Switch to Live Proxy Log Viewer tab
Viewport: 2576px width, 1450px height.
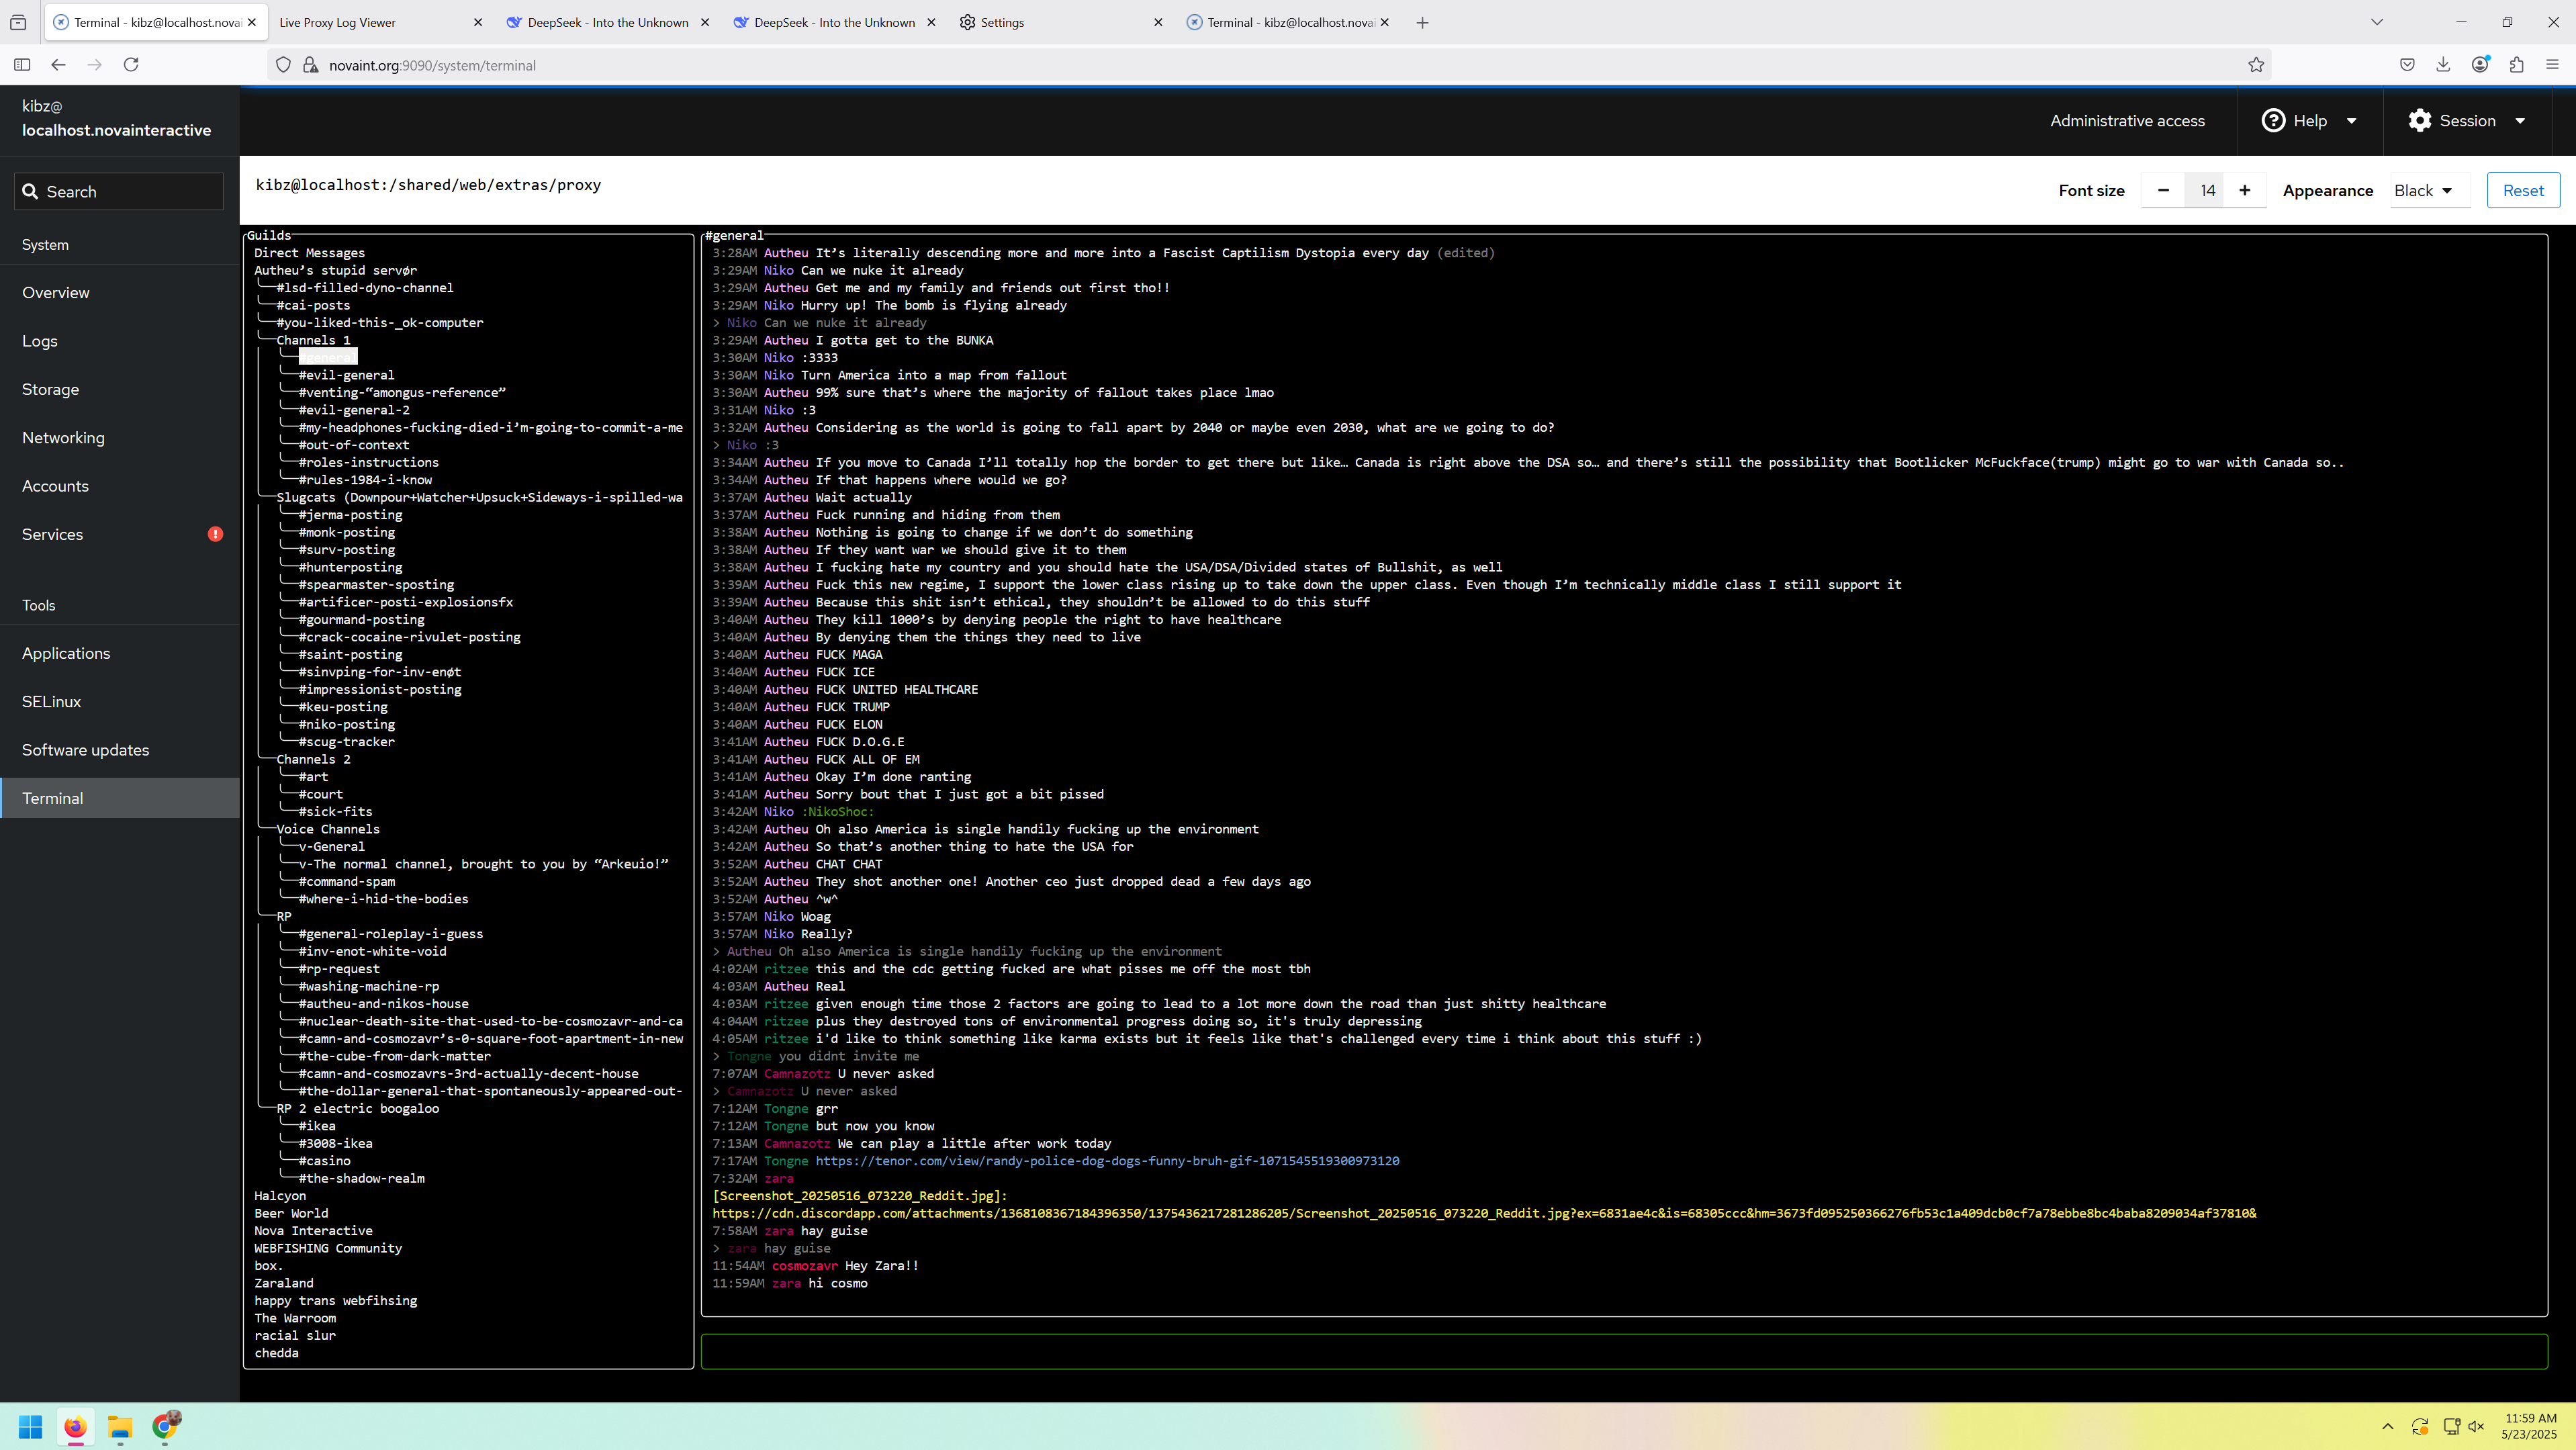[337, 22]
